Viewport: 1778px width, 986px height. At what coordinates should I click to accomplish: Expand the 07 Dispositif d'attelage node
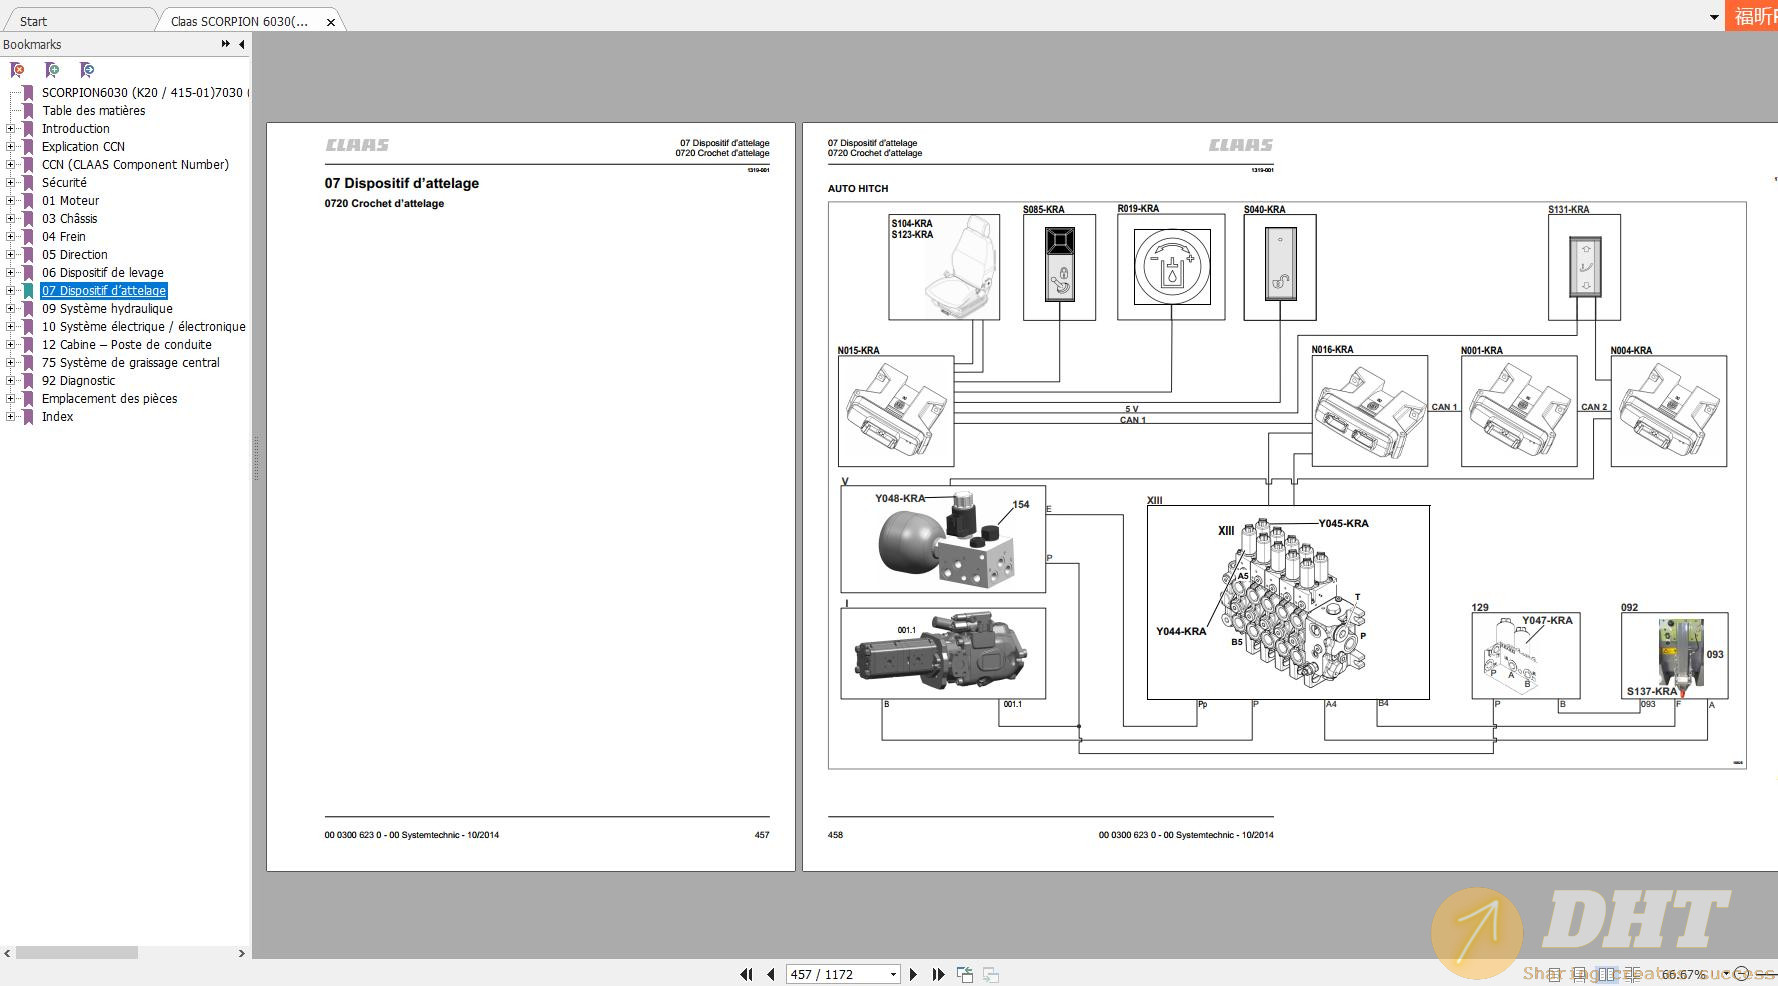11,290
